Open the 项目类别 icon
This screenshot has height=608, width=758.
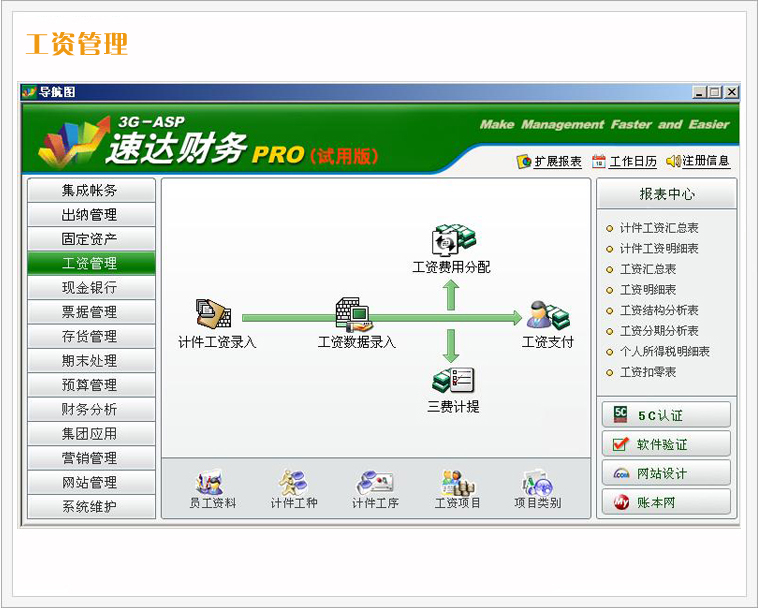pos(537,482)
